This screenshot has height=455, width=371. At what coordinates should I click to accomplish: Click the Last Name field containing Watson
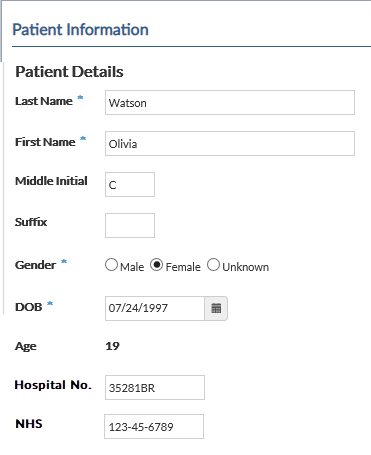coord(230,102)
